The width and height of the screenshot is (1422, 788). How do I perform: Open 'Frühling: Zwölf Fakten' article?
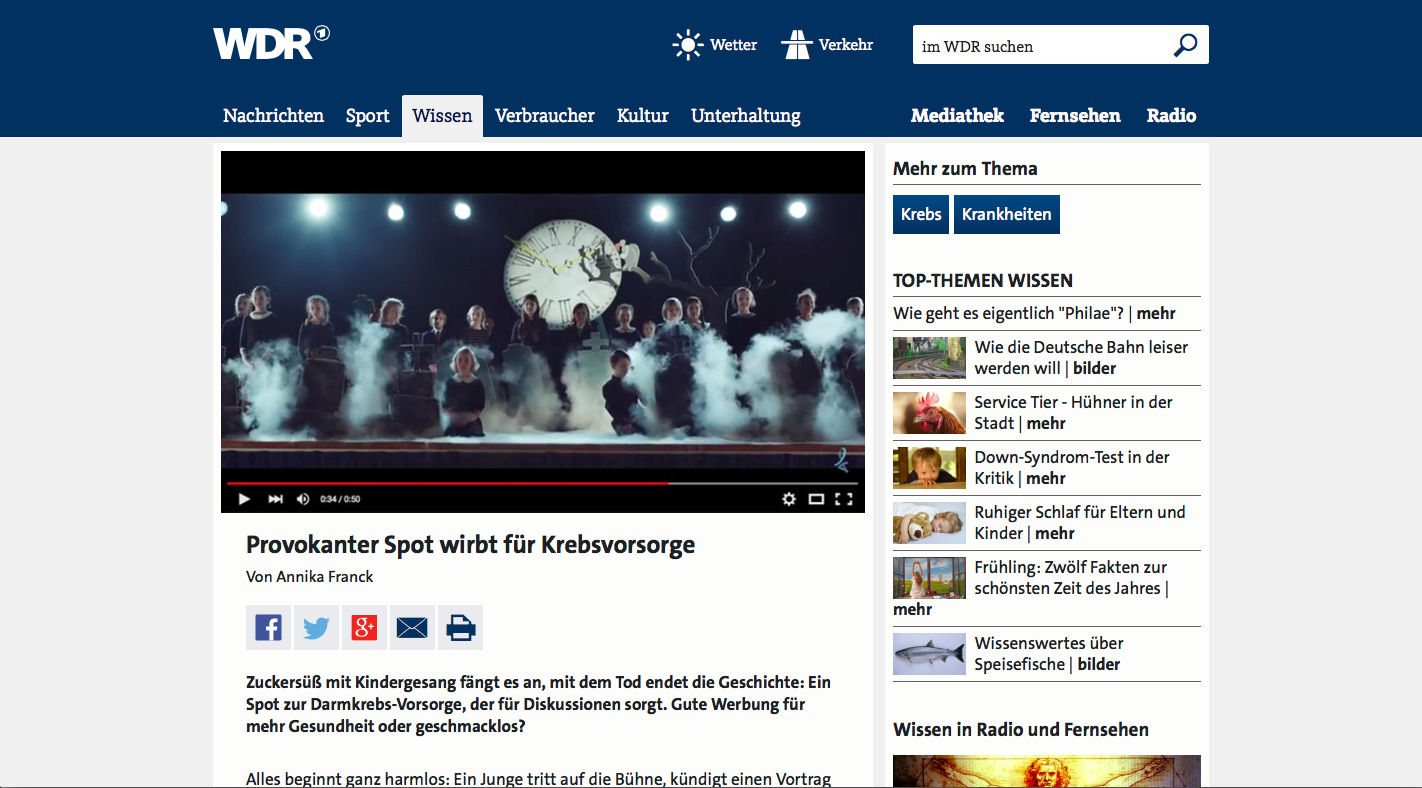[1071, 578]
